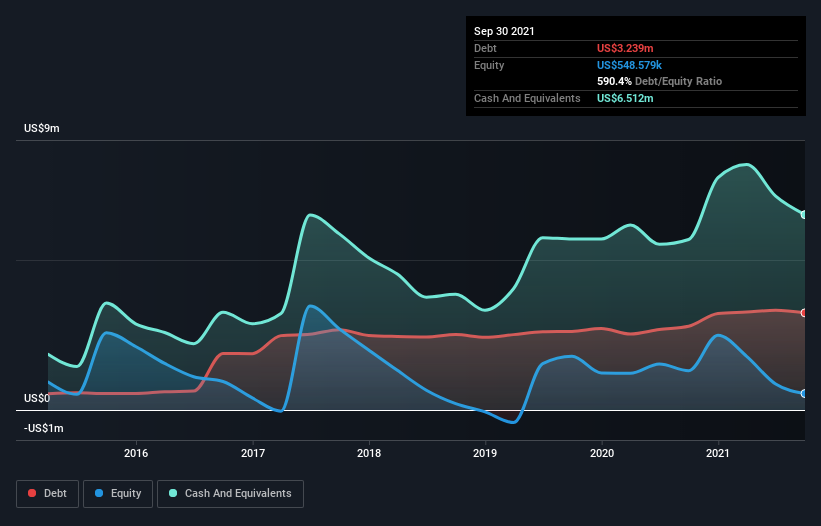This screenshot has width=821, height=526.
Task: Select the 2016 x-axis label
Action: click(136, 453)
